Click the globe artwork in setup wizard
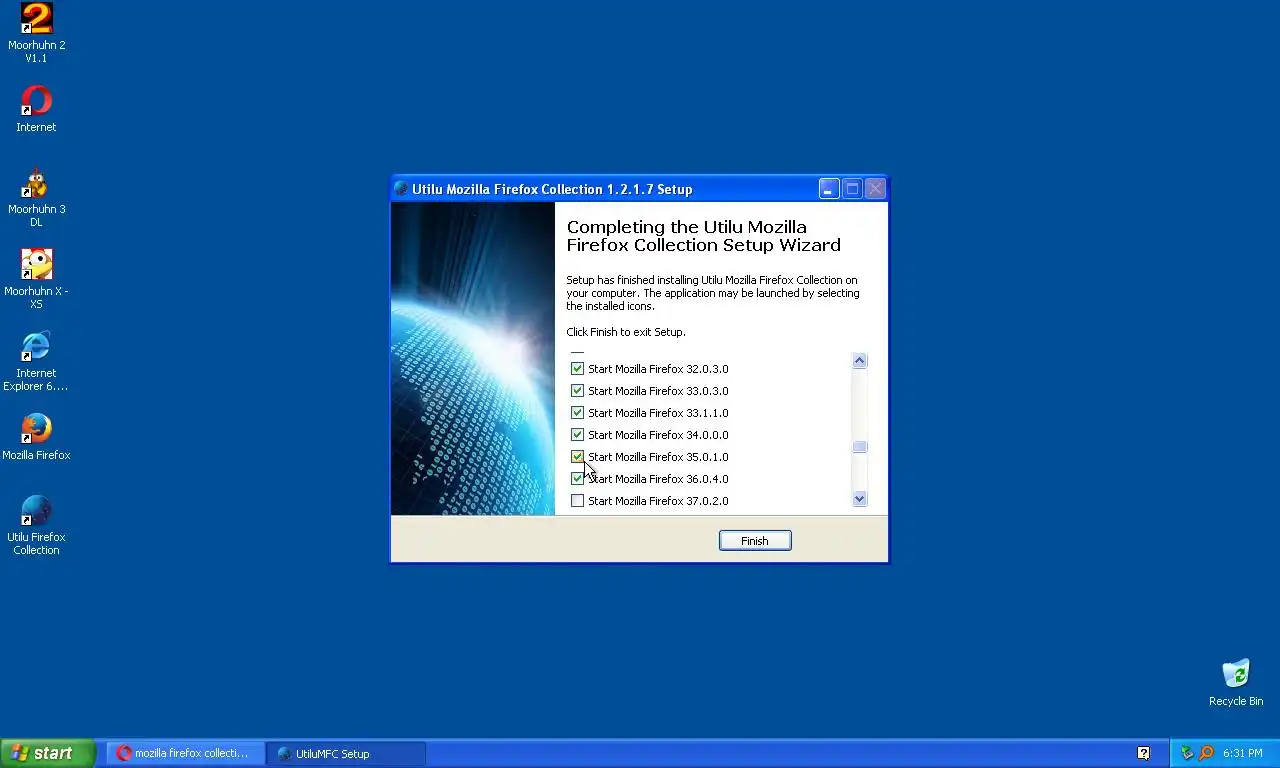 tap(473, 359)
